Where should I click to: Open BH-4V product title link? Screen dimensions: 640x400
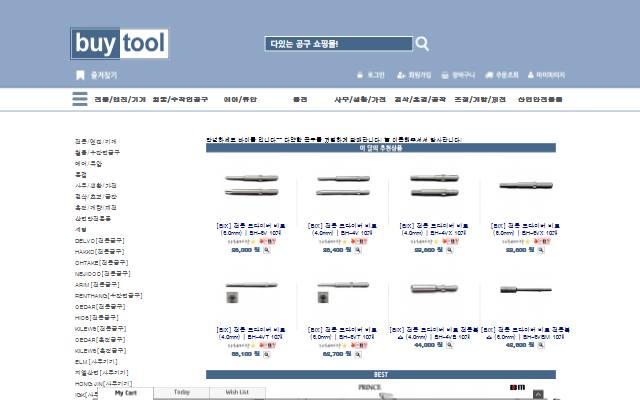pos(342,229)
